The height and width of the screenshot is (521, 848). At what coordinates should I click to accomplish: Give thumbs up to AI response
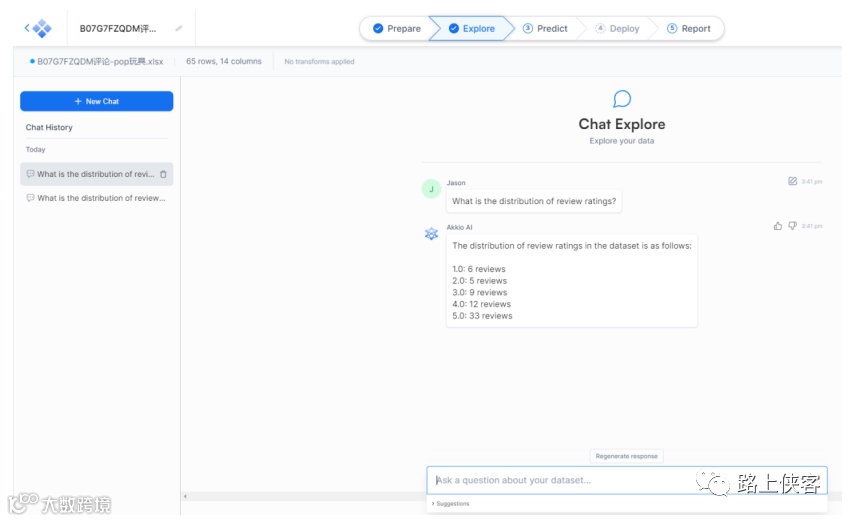778,226
